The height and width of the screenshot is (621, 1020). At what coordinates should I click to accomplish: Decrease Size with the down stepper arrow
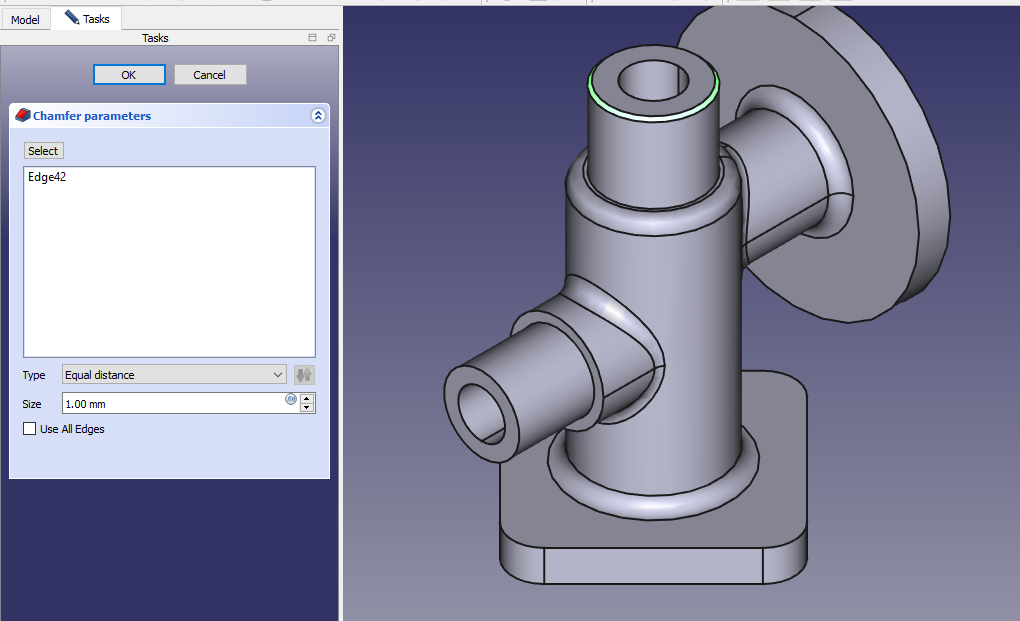pos(307,408)
